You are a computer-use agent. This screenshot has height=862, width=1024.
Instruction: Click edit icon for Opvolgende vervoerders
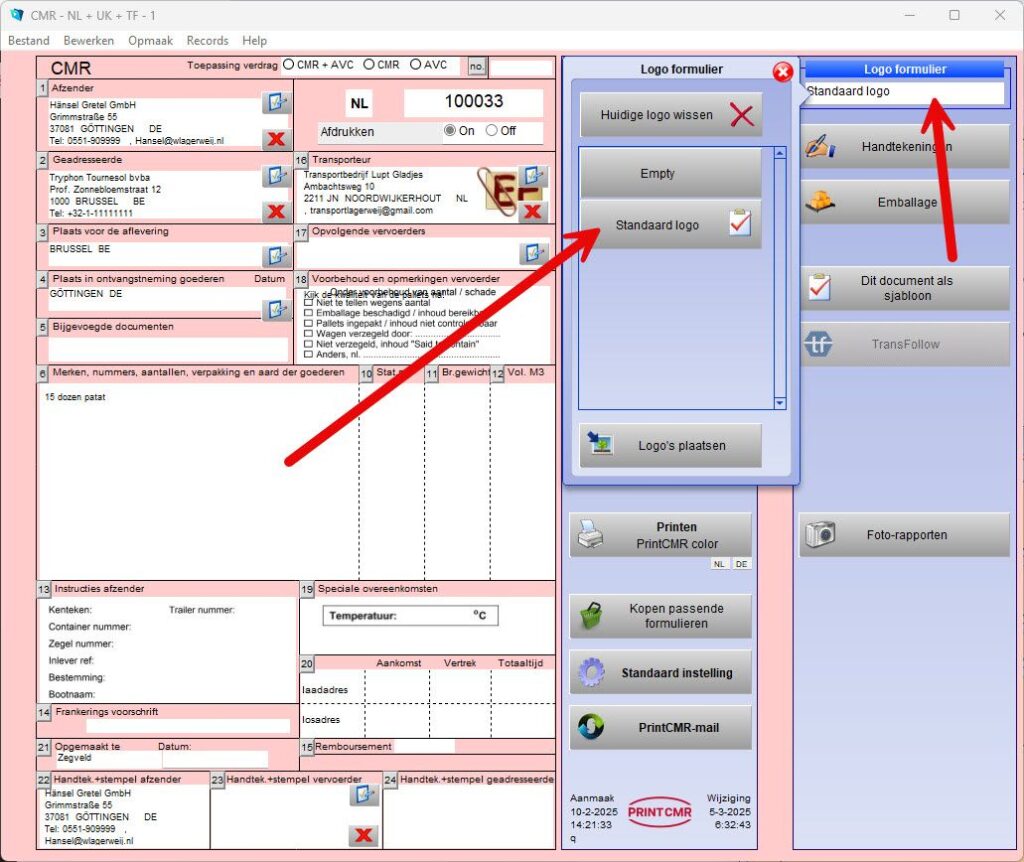click(533, 252)
